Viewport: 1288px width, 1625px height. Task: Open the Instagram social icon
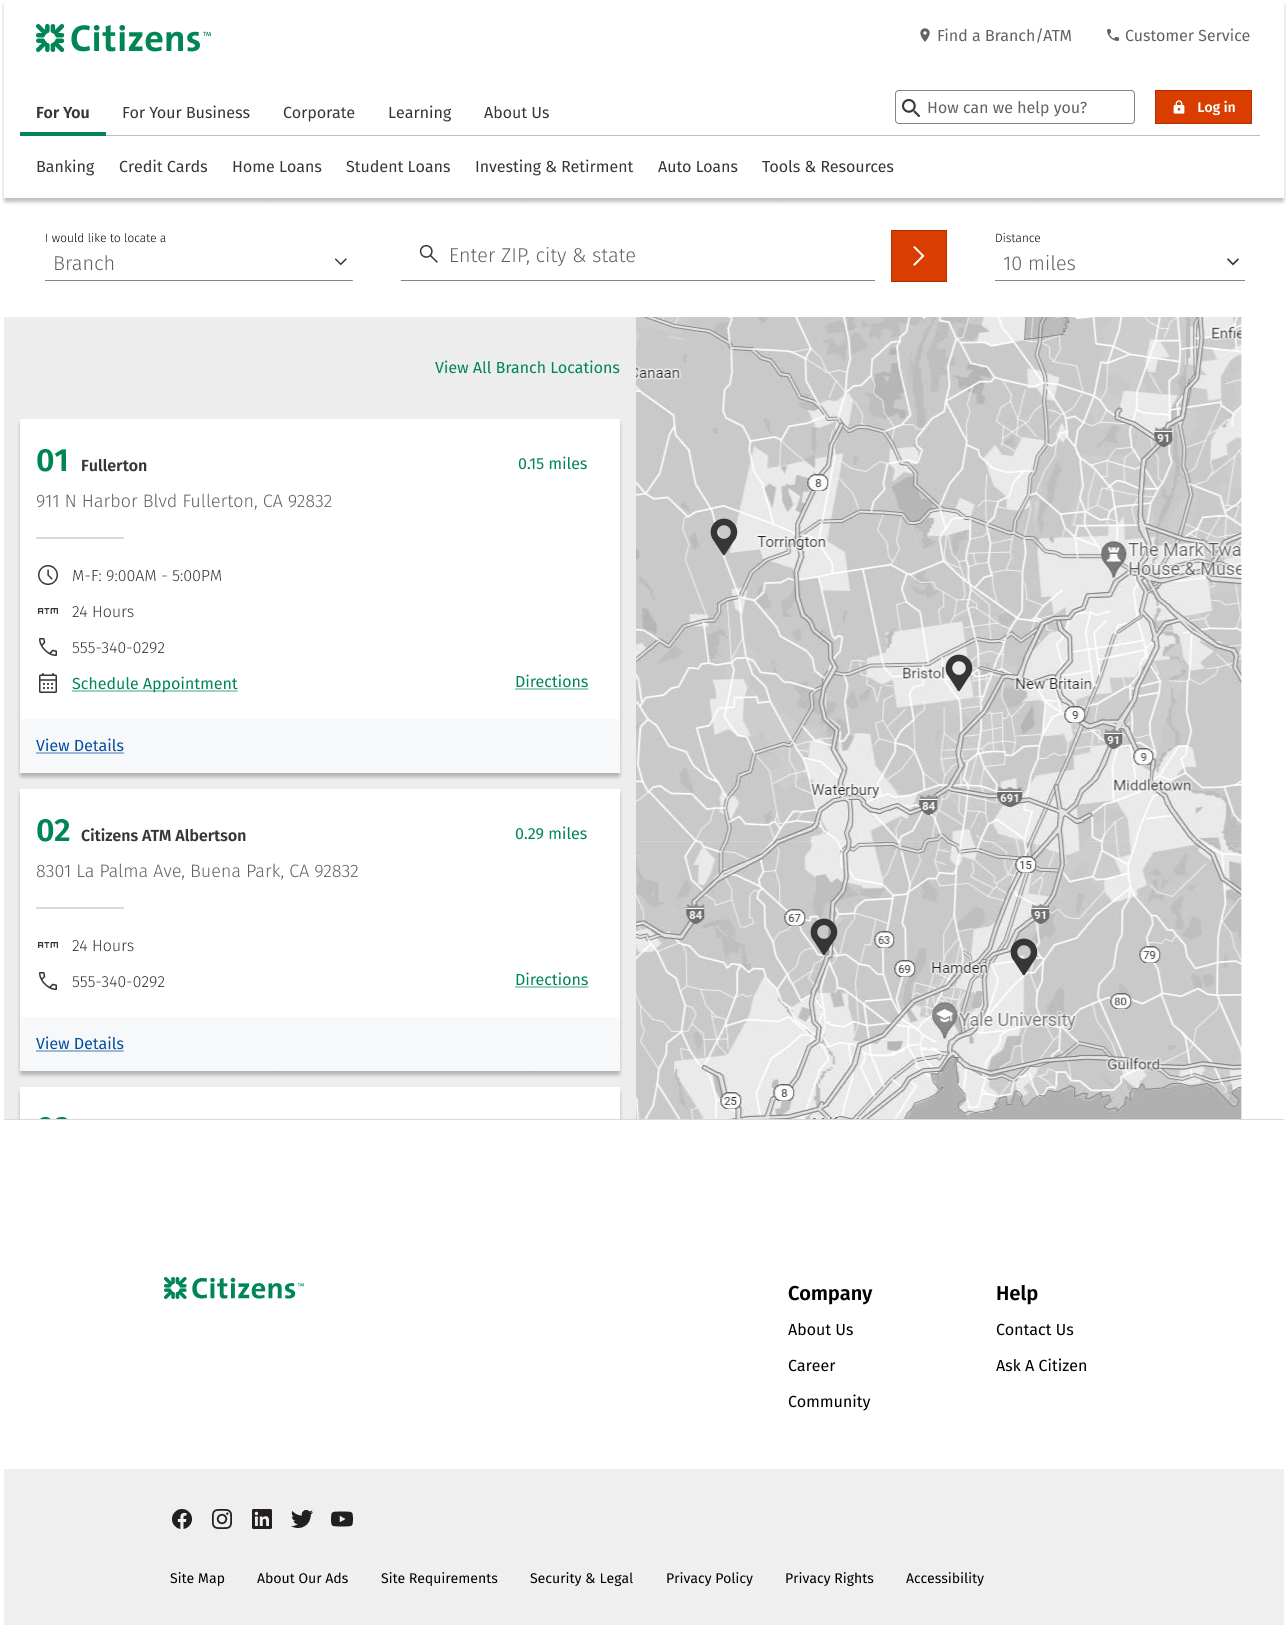222,1519
